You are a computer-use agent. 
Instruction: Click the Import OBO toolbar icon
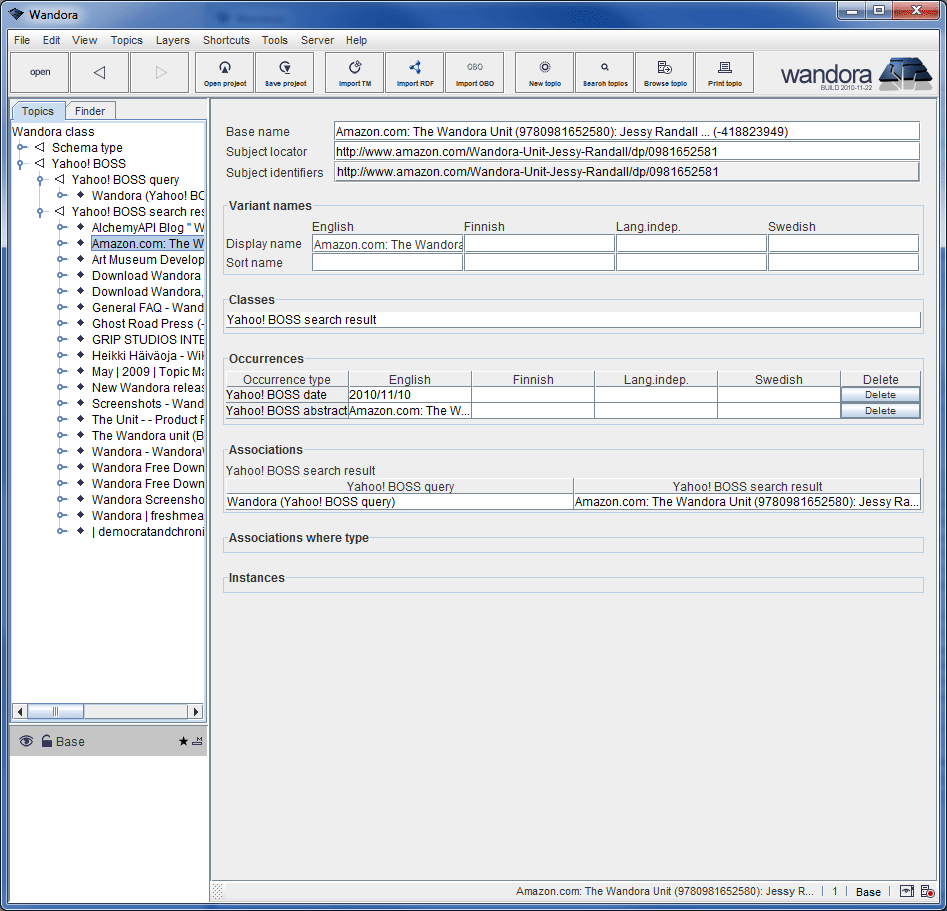point(474,72)
